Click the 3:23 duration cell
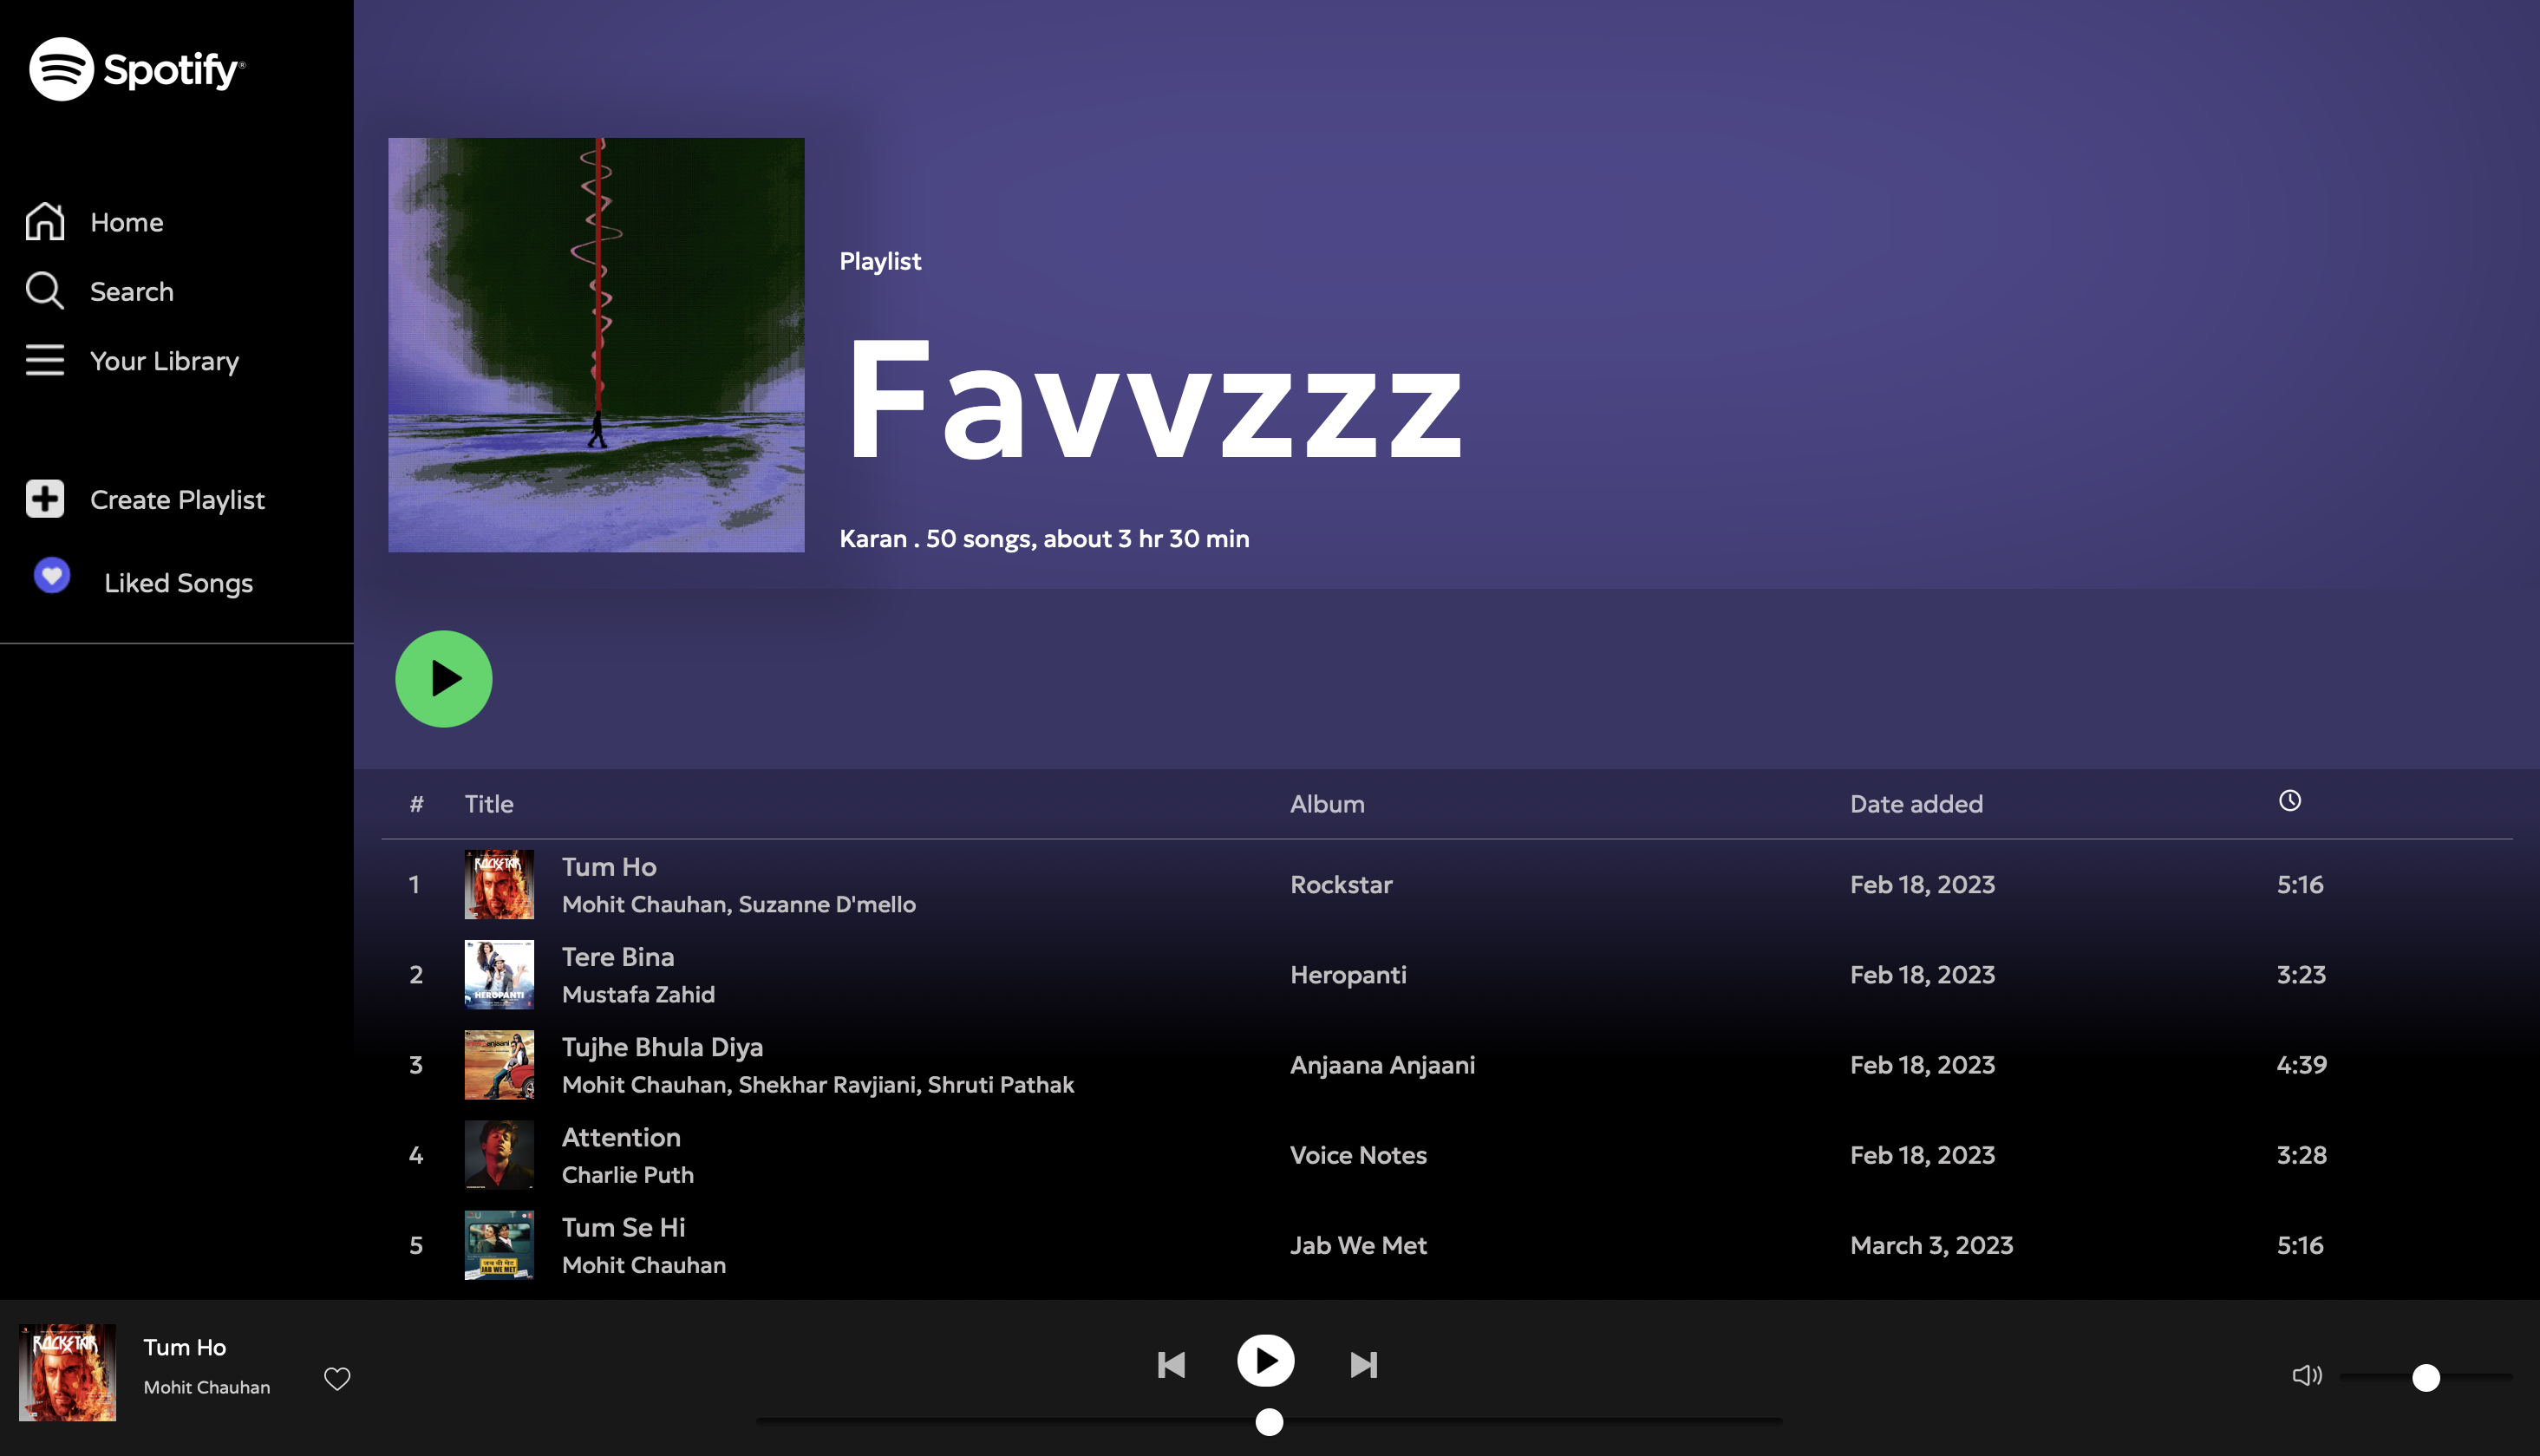Viewport: 2540px width, 1456px height. (2301, 975)
